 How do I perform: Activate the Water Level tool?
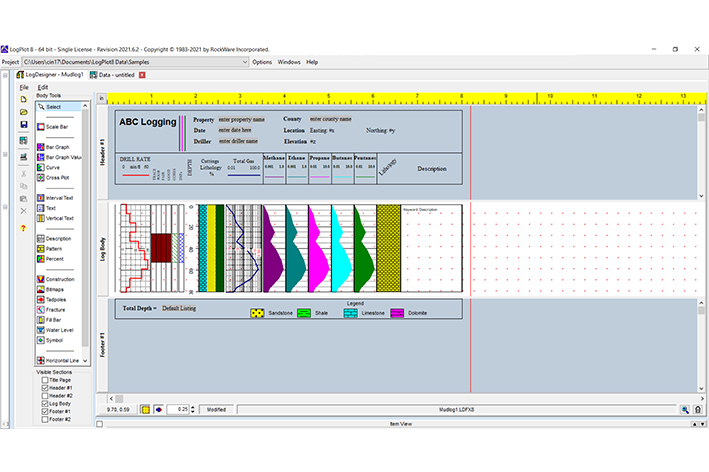[59, 329]
